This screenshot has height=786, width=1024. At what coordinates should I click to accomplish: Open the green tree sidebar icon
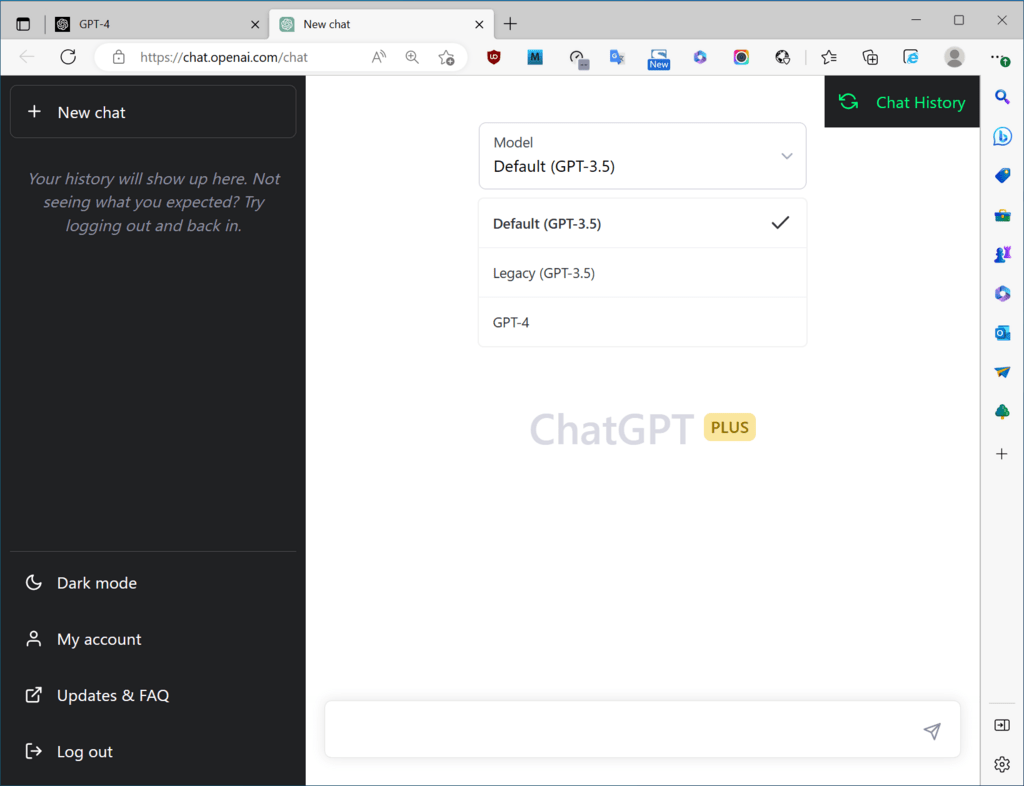coord(1002,411)
